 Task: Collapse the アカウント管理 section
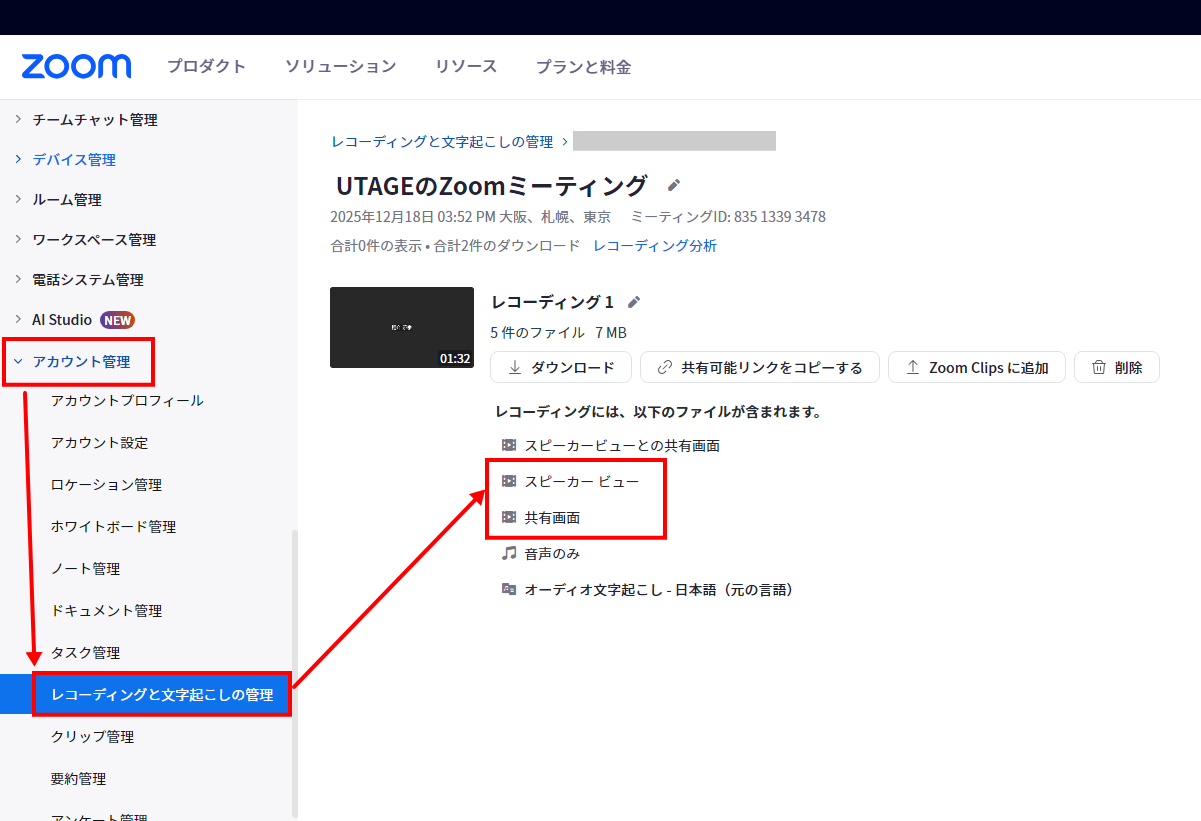(x=18, y=361)
